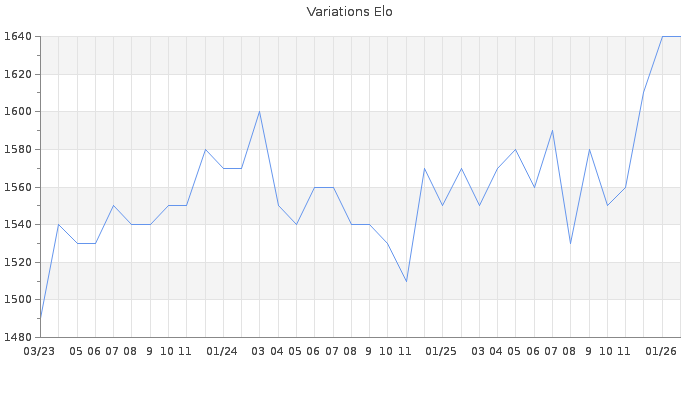Click the 1480 y-axis label

pos(18,337)
